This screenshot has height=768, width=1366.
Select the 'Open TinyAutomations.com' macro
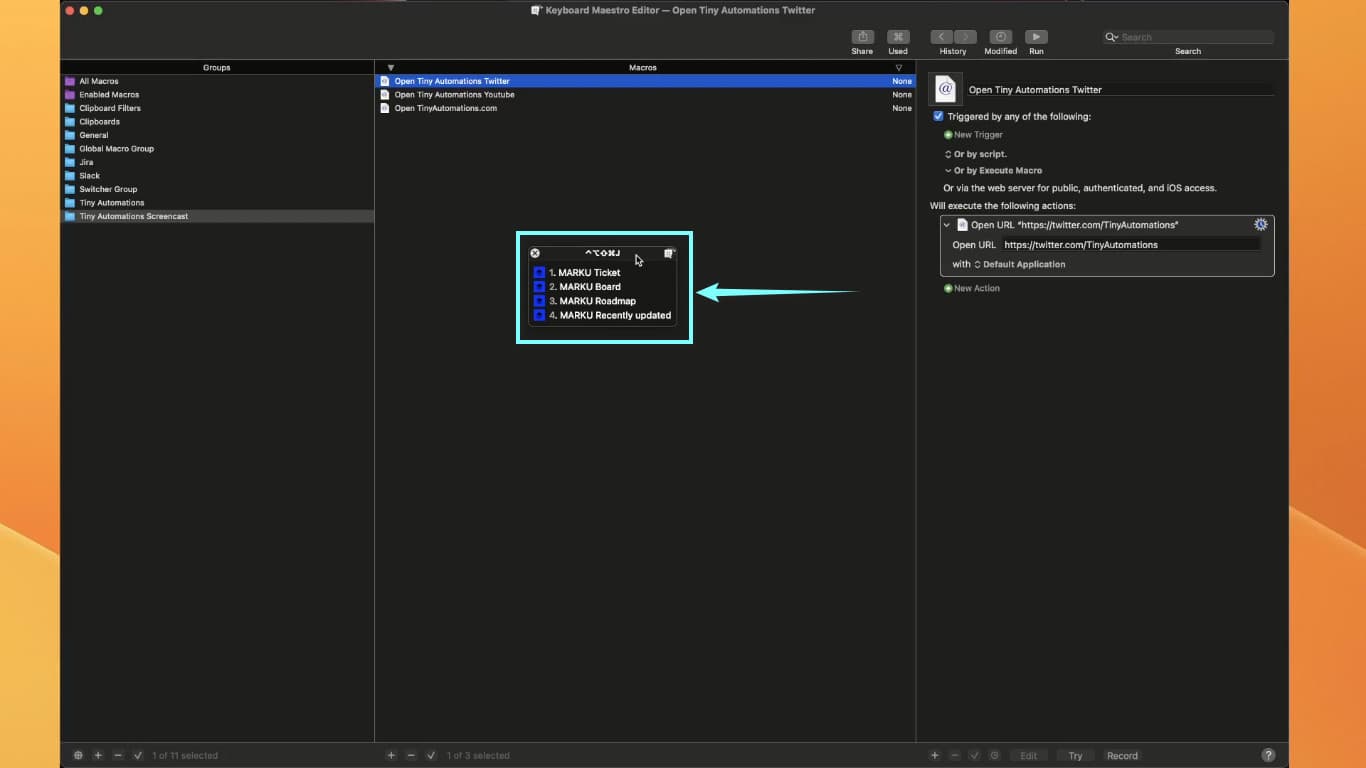tap(645, 108)
